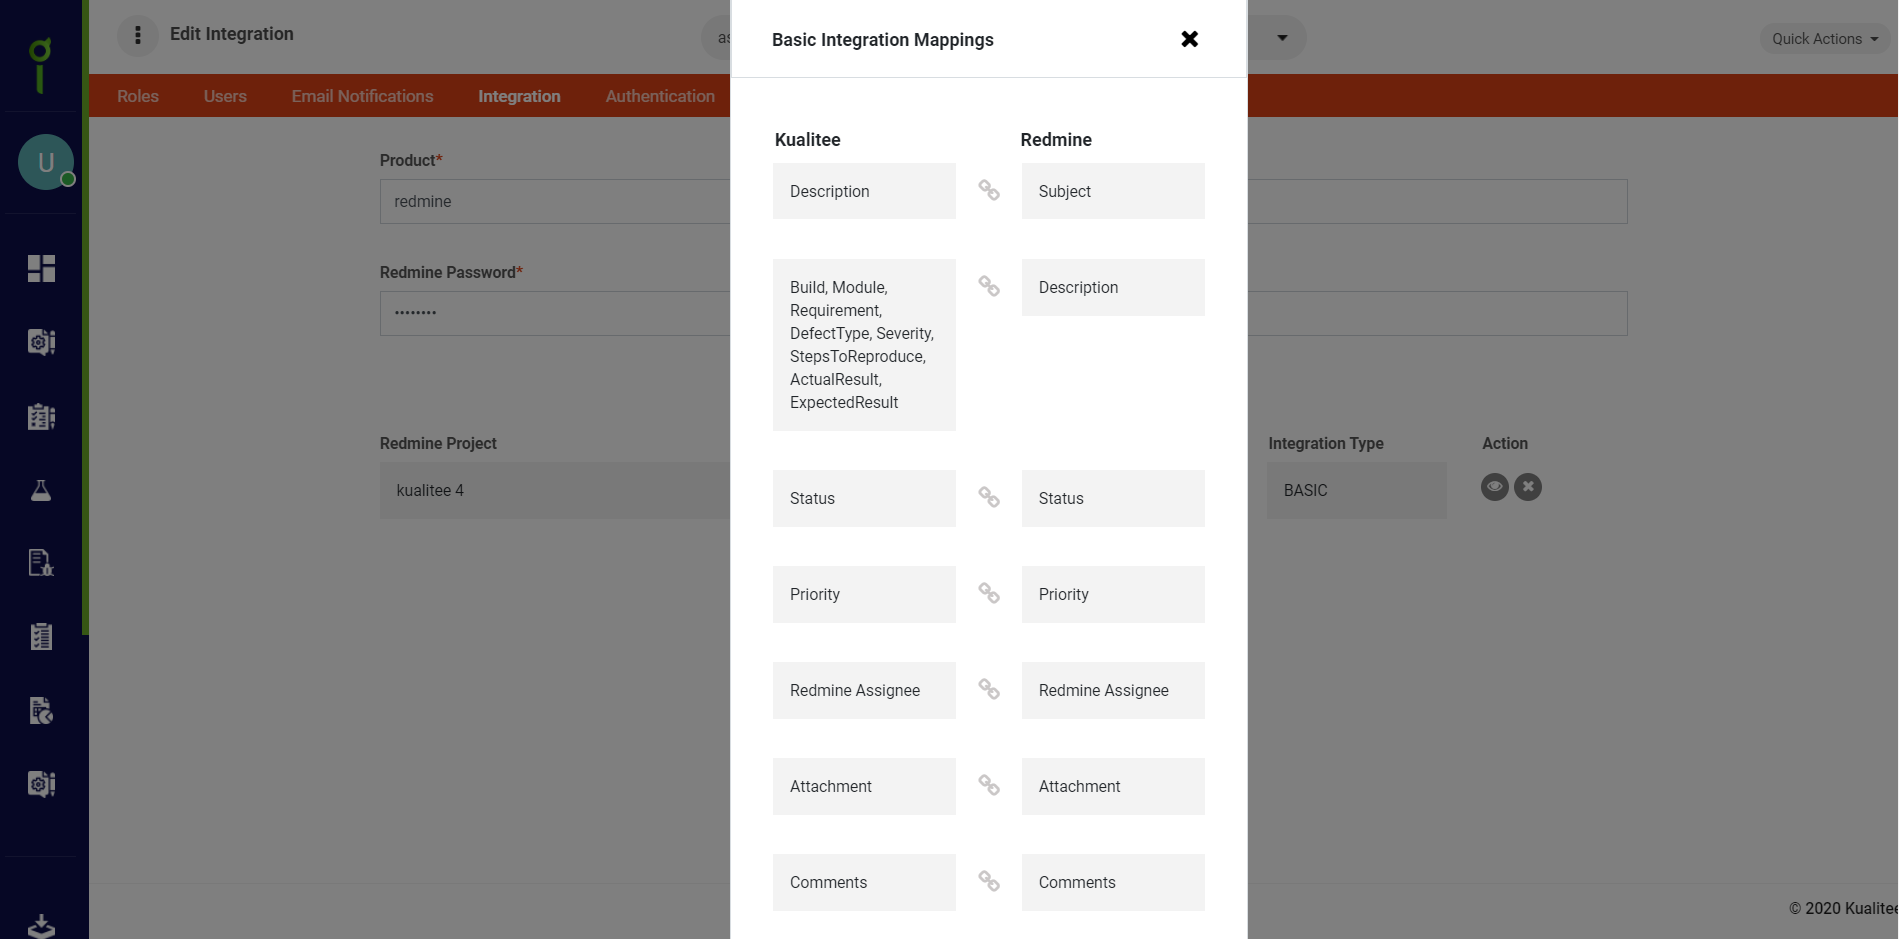The width and height of the screenshot is (1899, 939).
Task: Open the clipboard grid sidebar icon above the flask
Action: coord(41,416)
